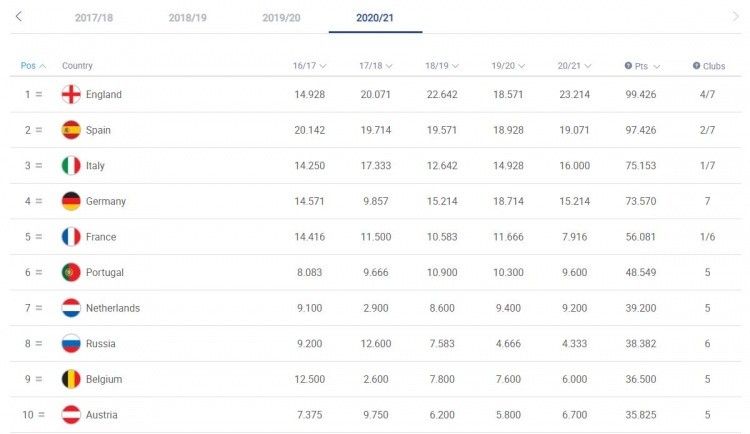The width and height of the screenshot is (750, 434).
Task: Click the Portugal flag icon
Action: (71, 272)
